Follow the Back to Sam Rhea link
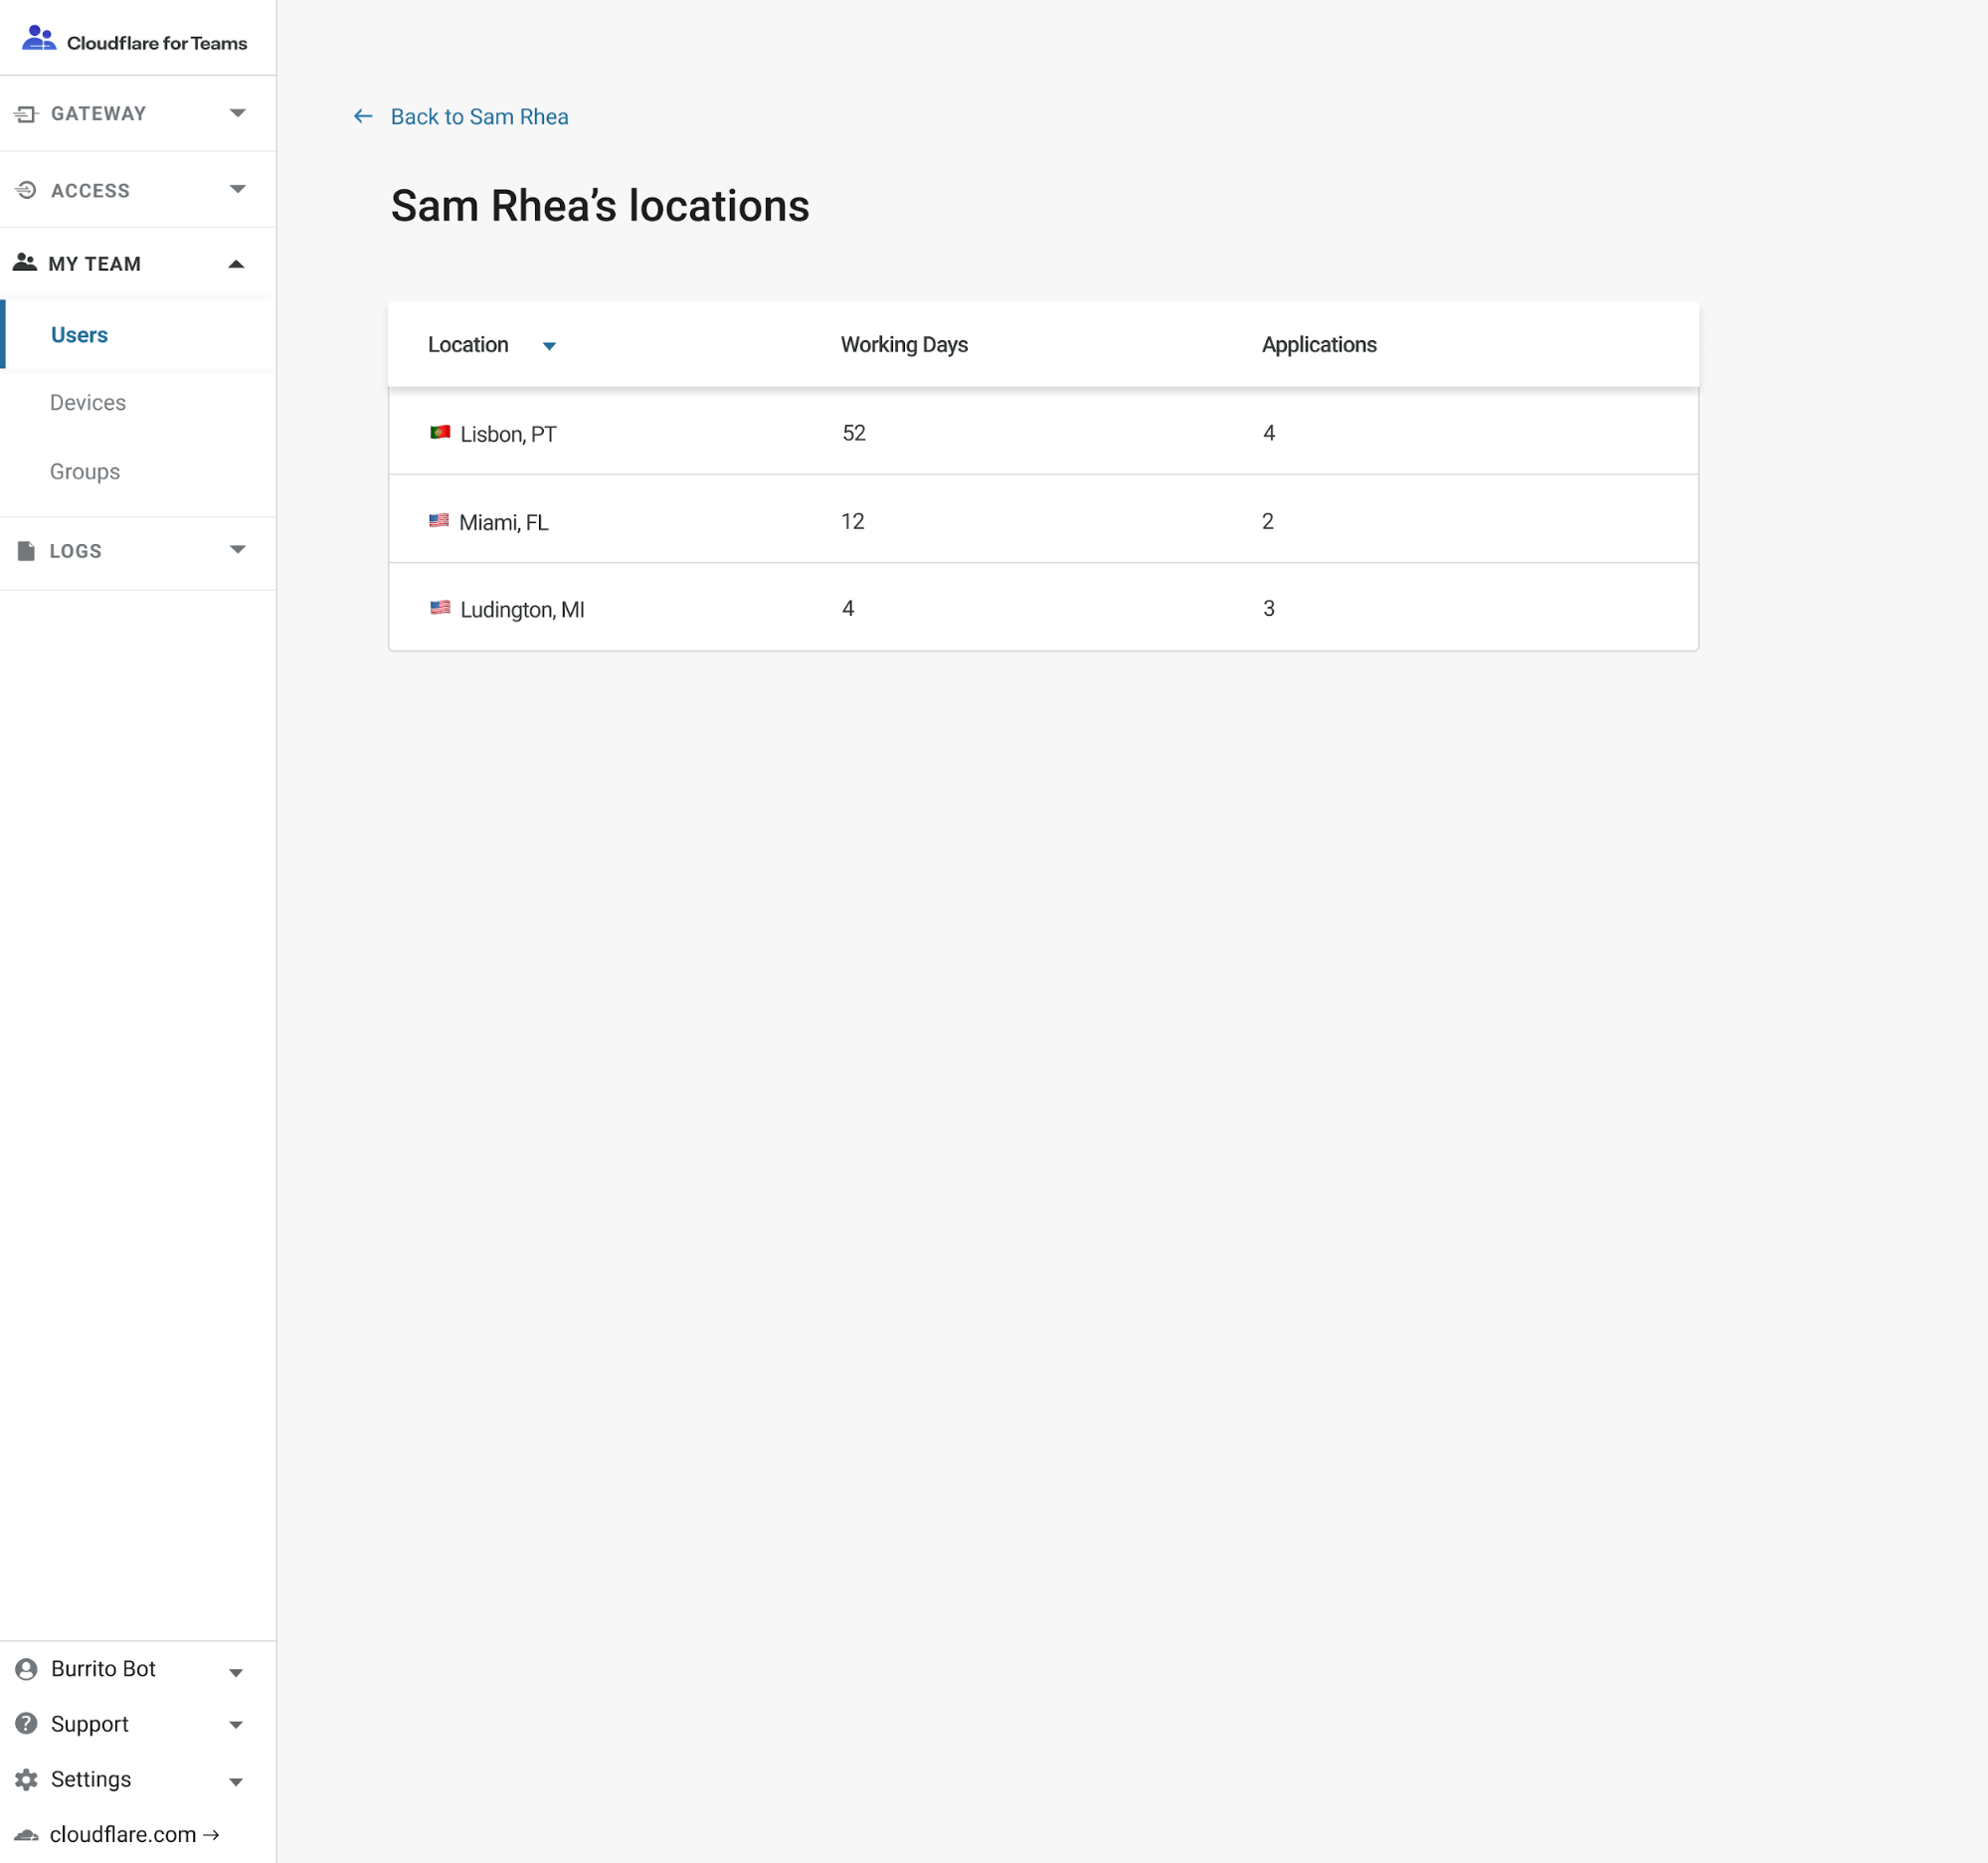Image resolution: width=1988 pixels, height=1863 pixels. point(479,117)
